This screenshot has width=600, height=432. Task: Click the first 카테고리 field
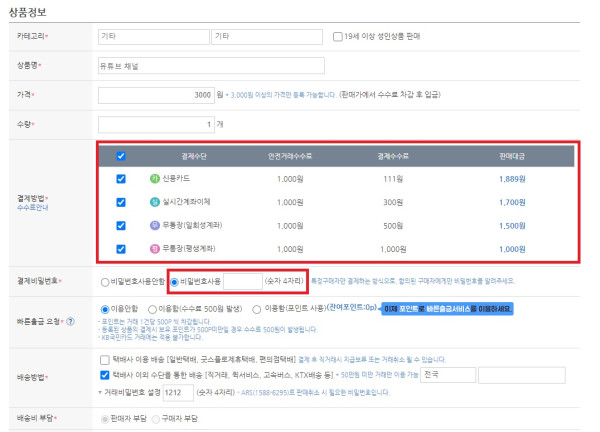tap(152, 38)
